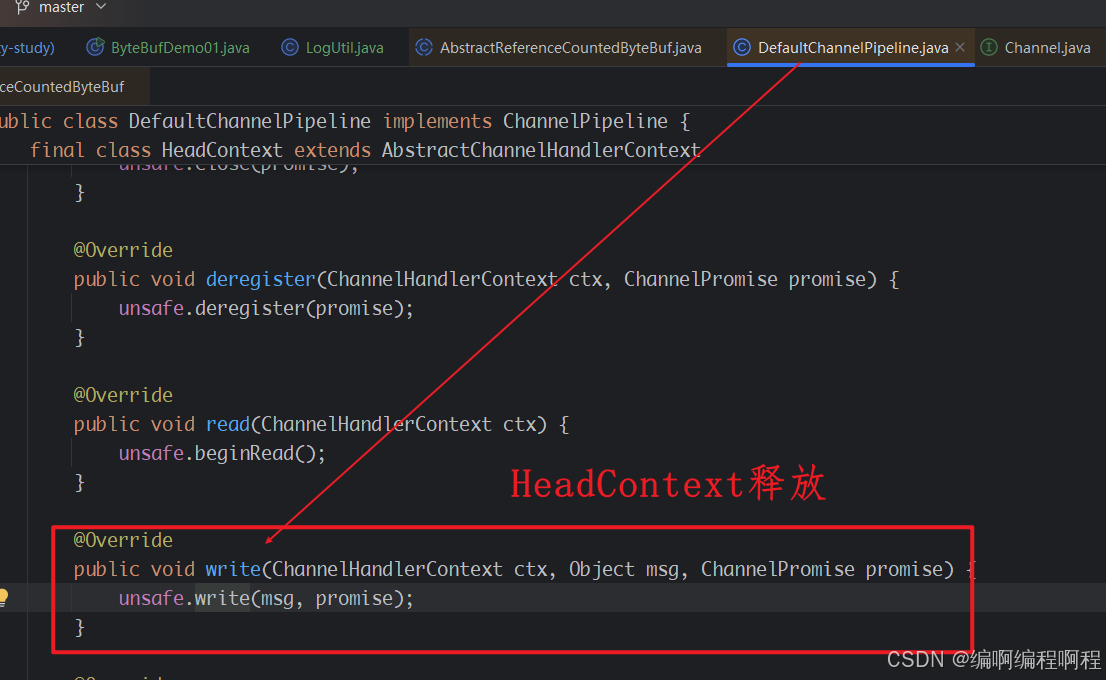The width and height of the screenshot is (1106, 680).
Task: Select the DefaultChannelPipeline.java tab
Action: (x=853, y=47)
